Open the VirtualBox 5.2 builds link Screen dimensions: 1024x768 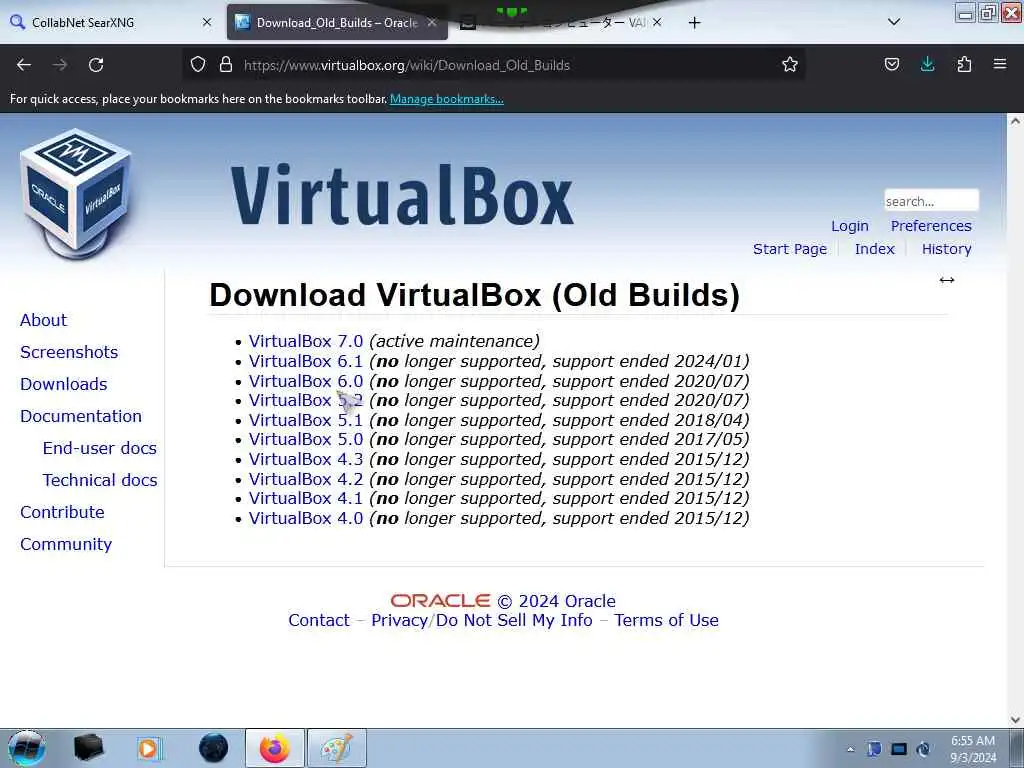coord(306,400)
